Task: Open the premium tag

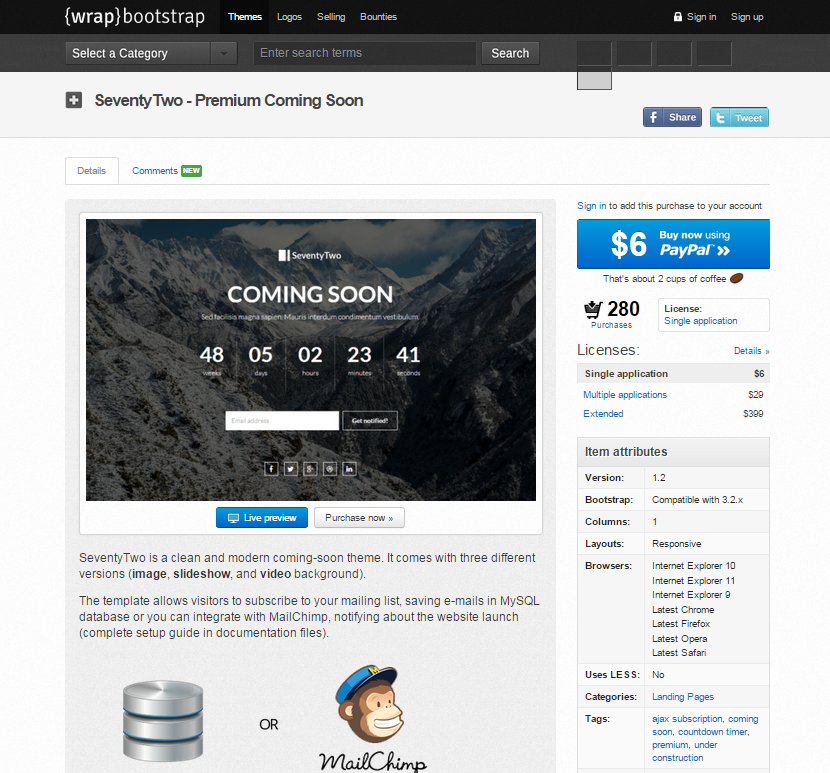Action: click(x=670, y=744)
